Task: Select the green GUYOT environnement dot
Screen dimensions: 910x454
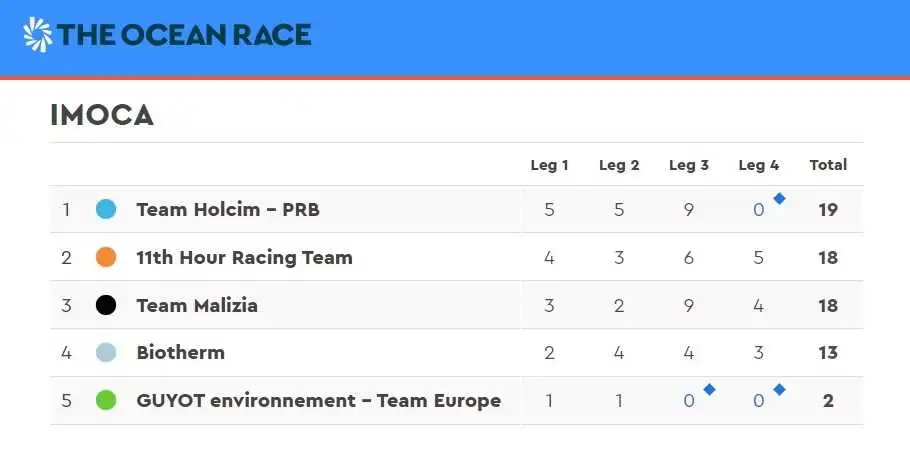Action: click(x=106, y=401)
